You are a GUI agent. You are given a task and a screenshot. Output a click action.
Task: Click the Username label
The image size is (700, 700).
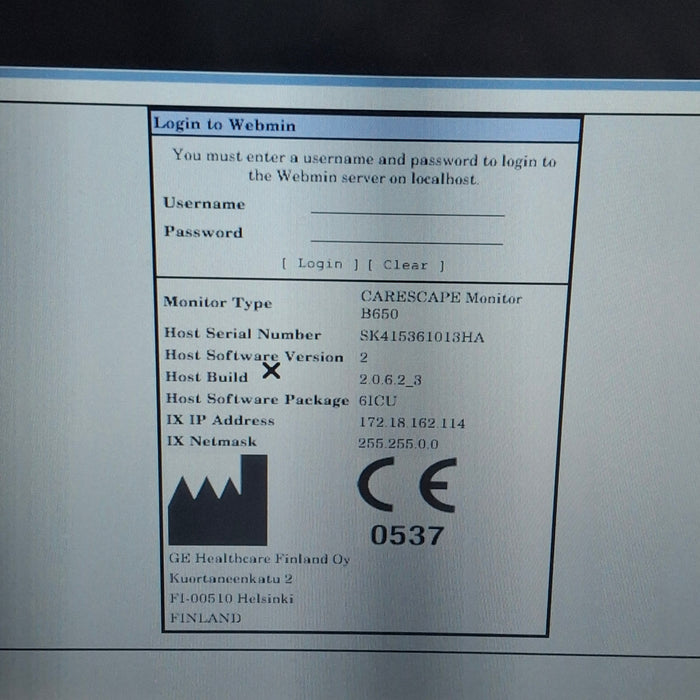click(x=204, y=204)
